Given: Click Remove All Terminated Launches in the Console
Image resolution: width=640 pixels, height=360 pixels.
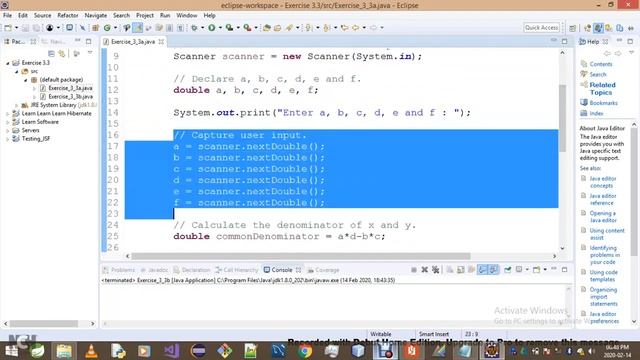Looking at the screenshot, I should pos(436,270).
